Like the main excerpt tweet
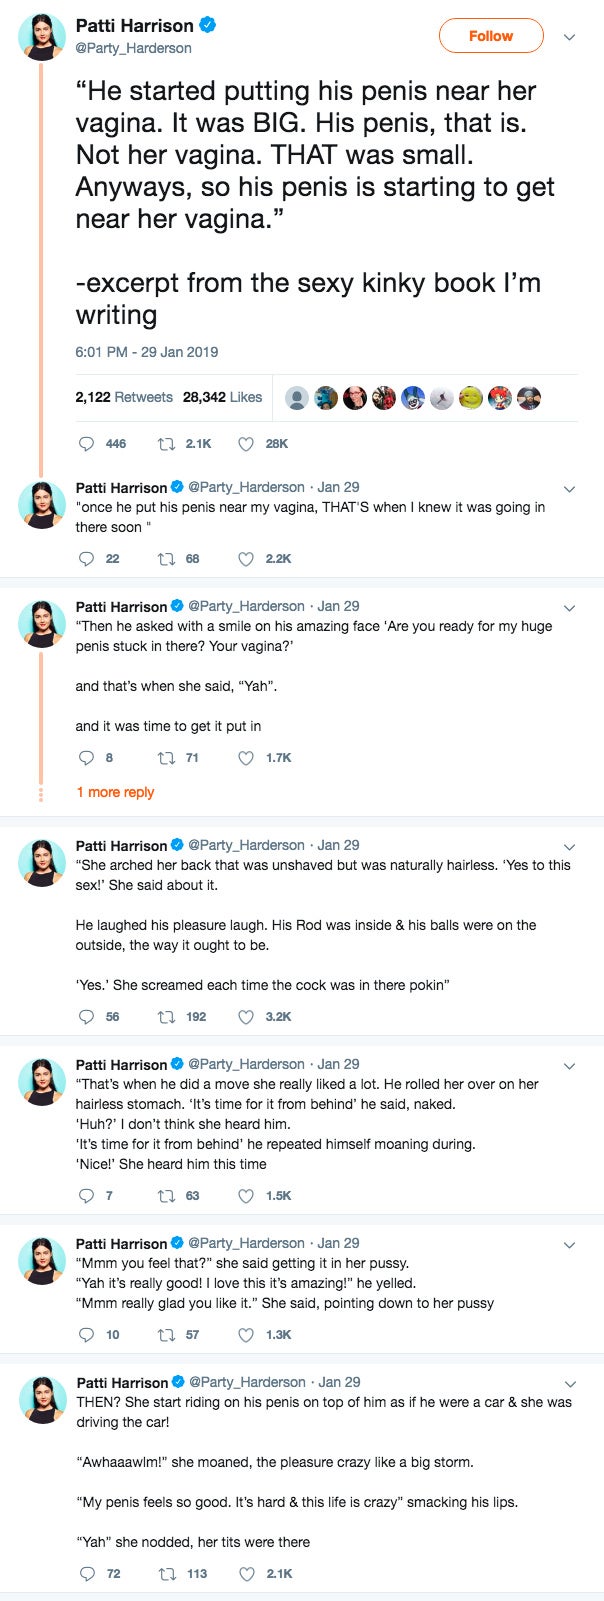Screen dimensions: 604x1601 click(245, 444)
